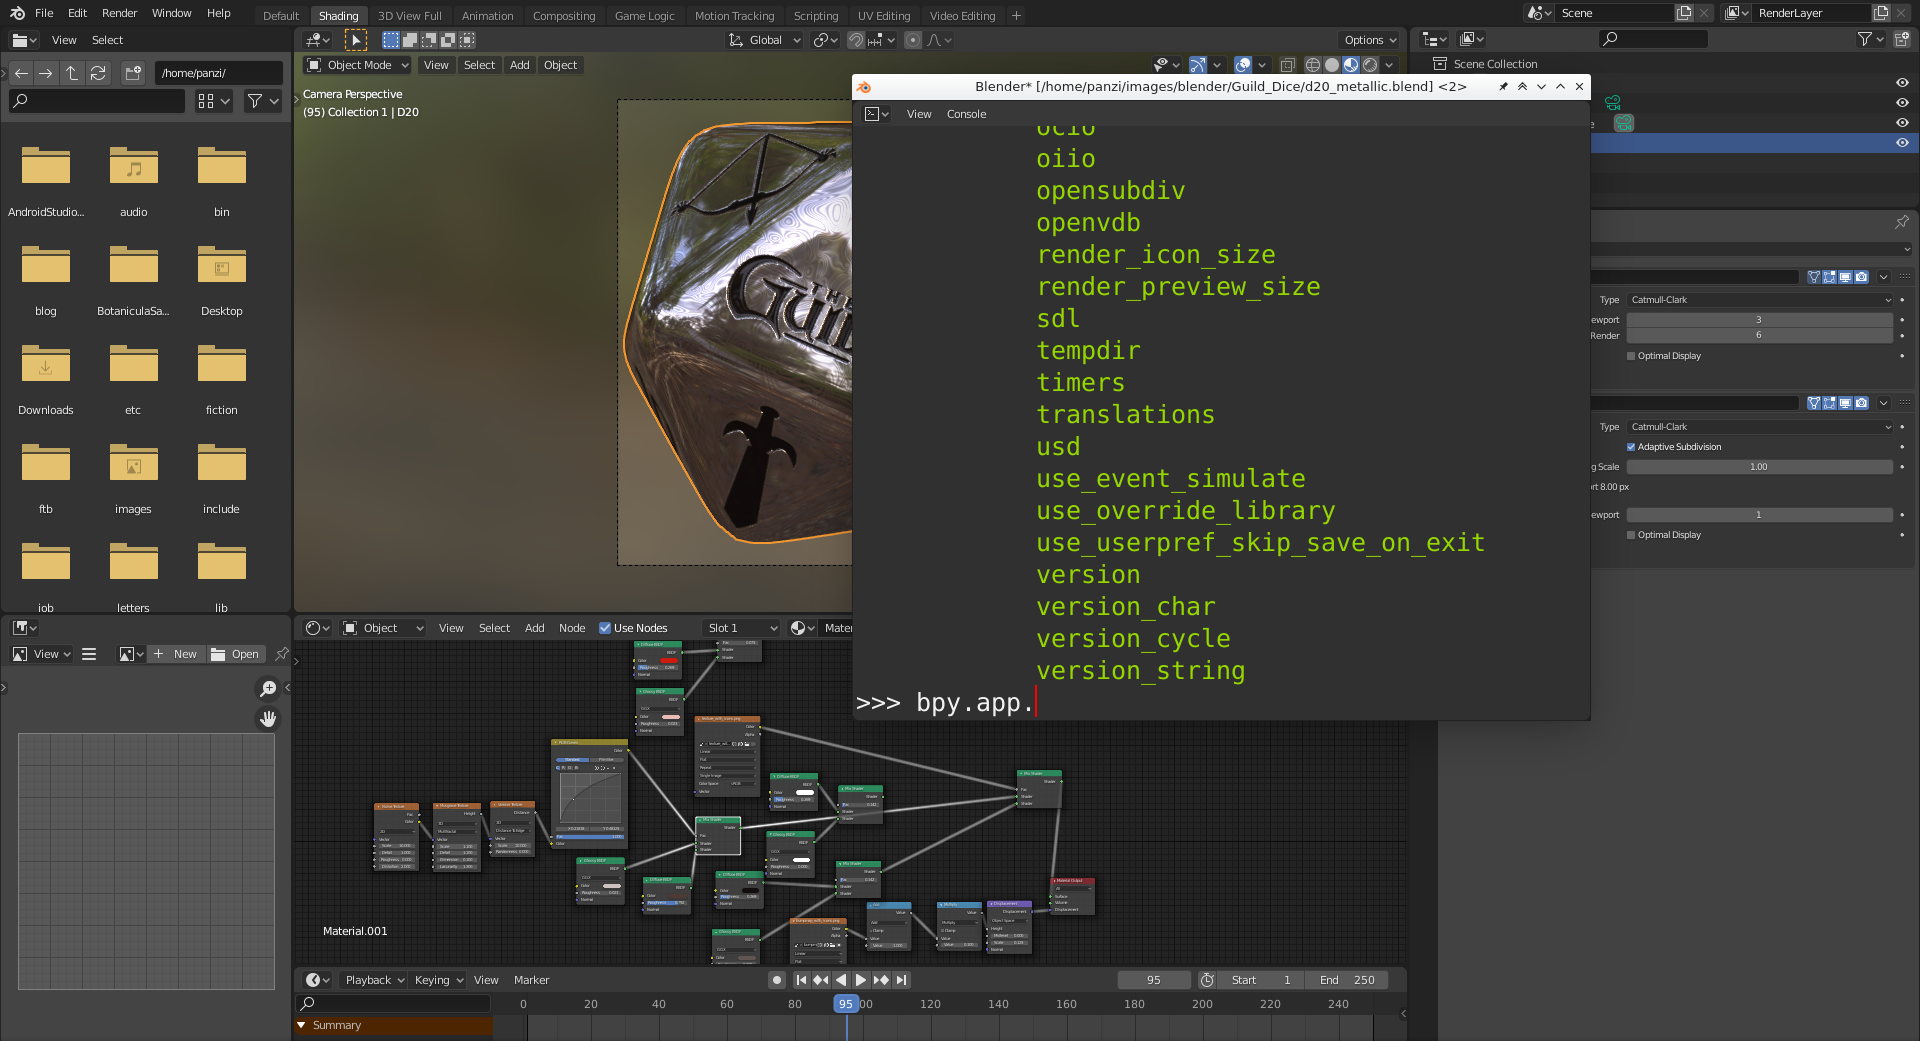This screenshot has width=1920, height=1041.
Task: Toggle visibility of highlighted outliner row
Action: pos(1902,143)
